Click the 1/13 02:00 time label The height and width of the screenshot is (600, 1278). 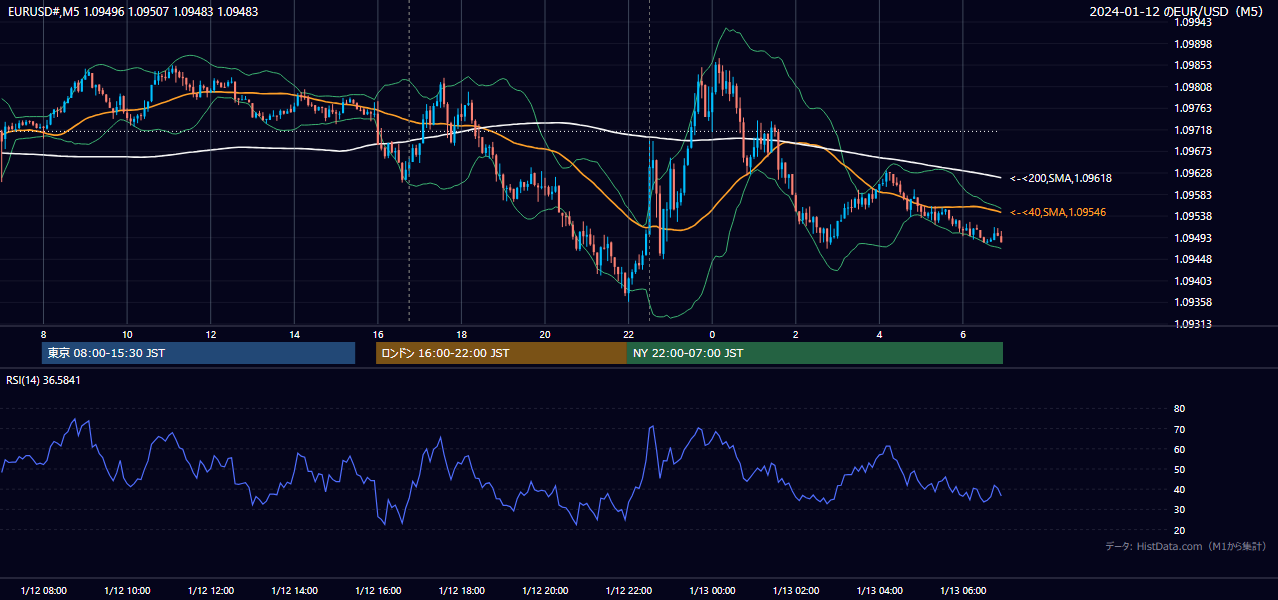pos(796,590)
